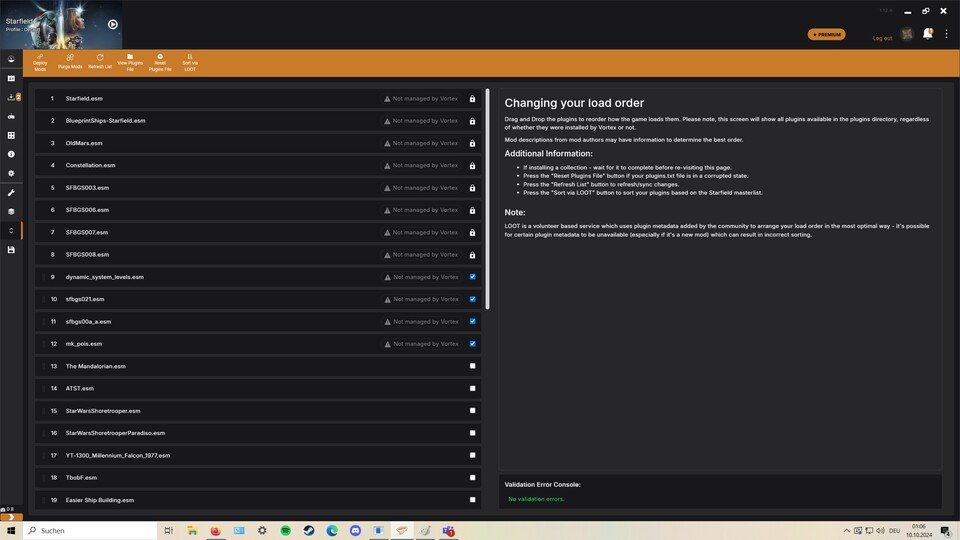The image size is (960, 540).
Task: Select the Load Order sidebar icon
Action: click(x=11, y=231)
